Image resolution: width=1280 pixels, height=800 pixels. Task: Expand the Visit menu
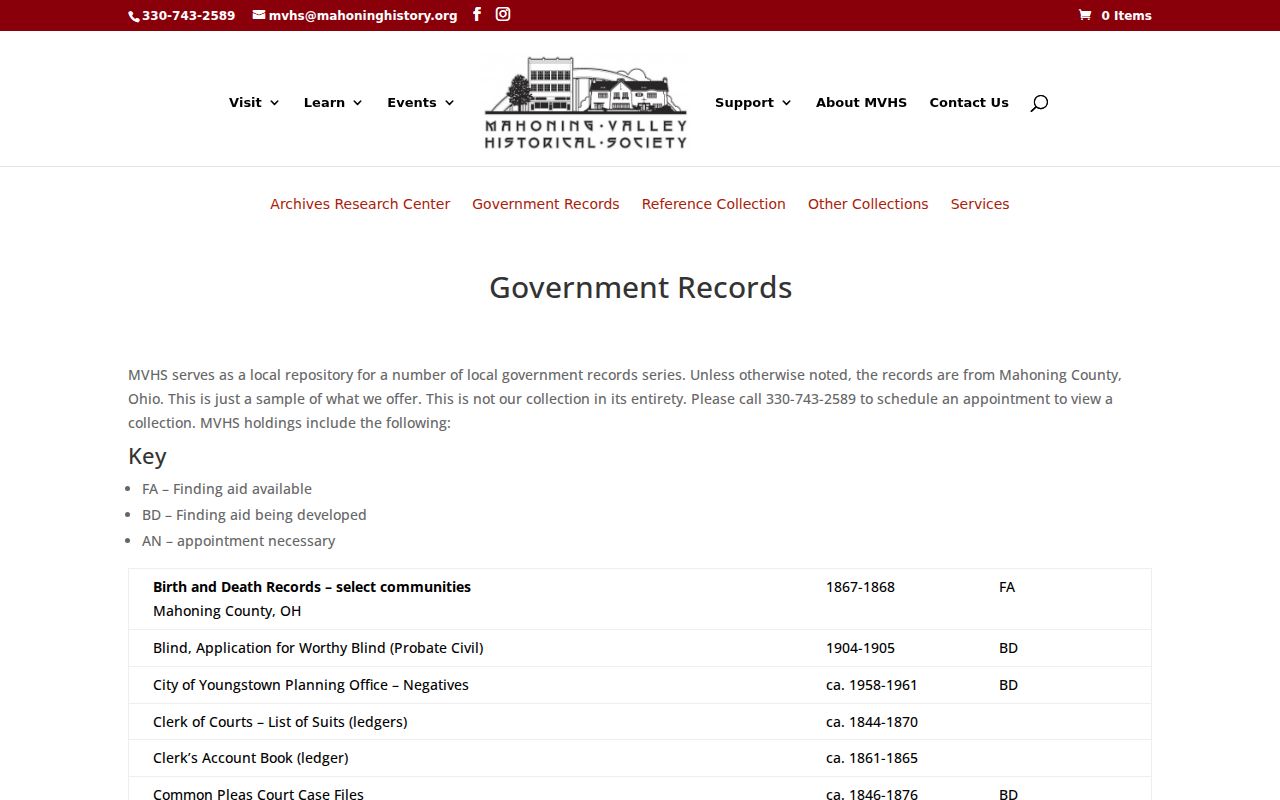point(254,102)
